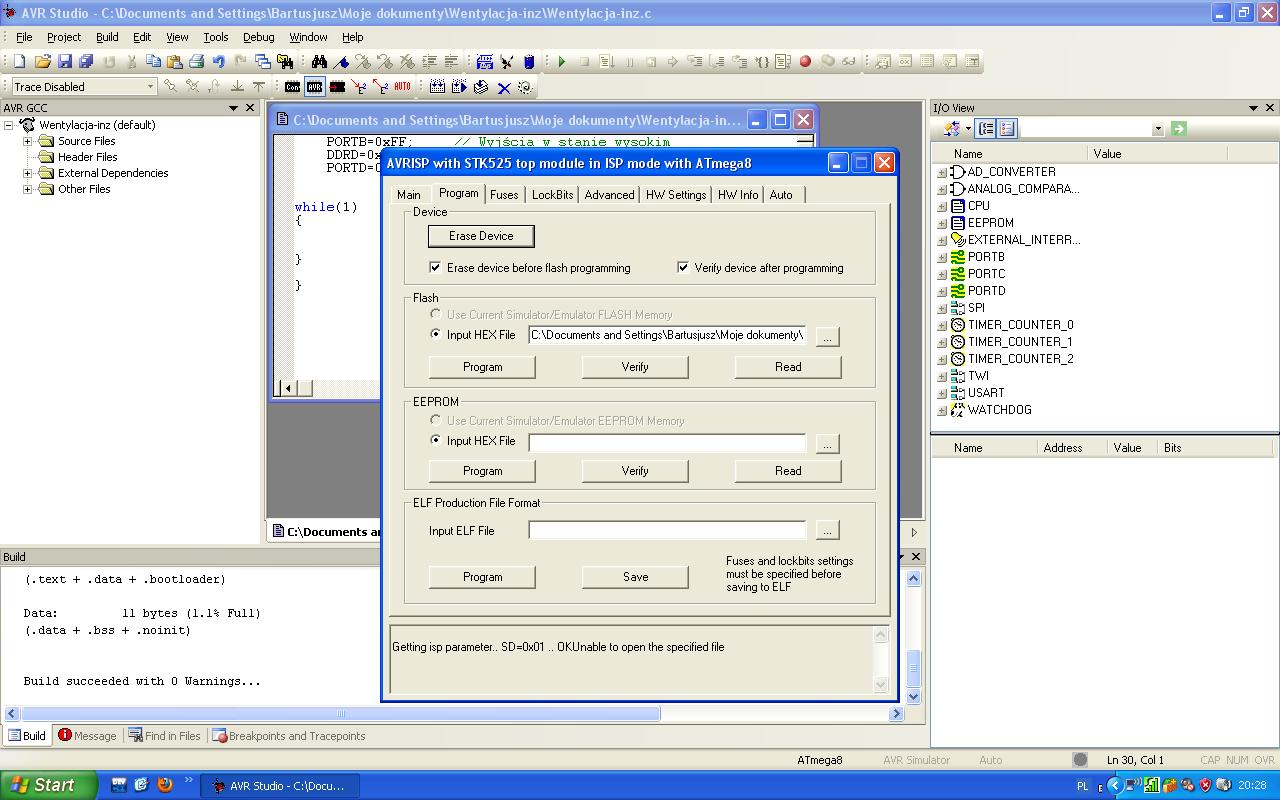Open the Trace Disabled dropdown
The image size is (1280, 800).
[x=150, y=87]
